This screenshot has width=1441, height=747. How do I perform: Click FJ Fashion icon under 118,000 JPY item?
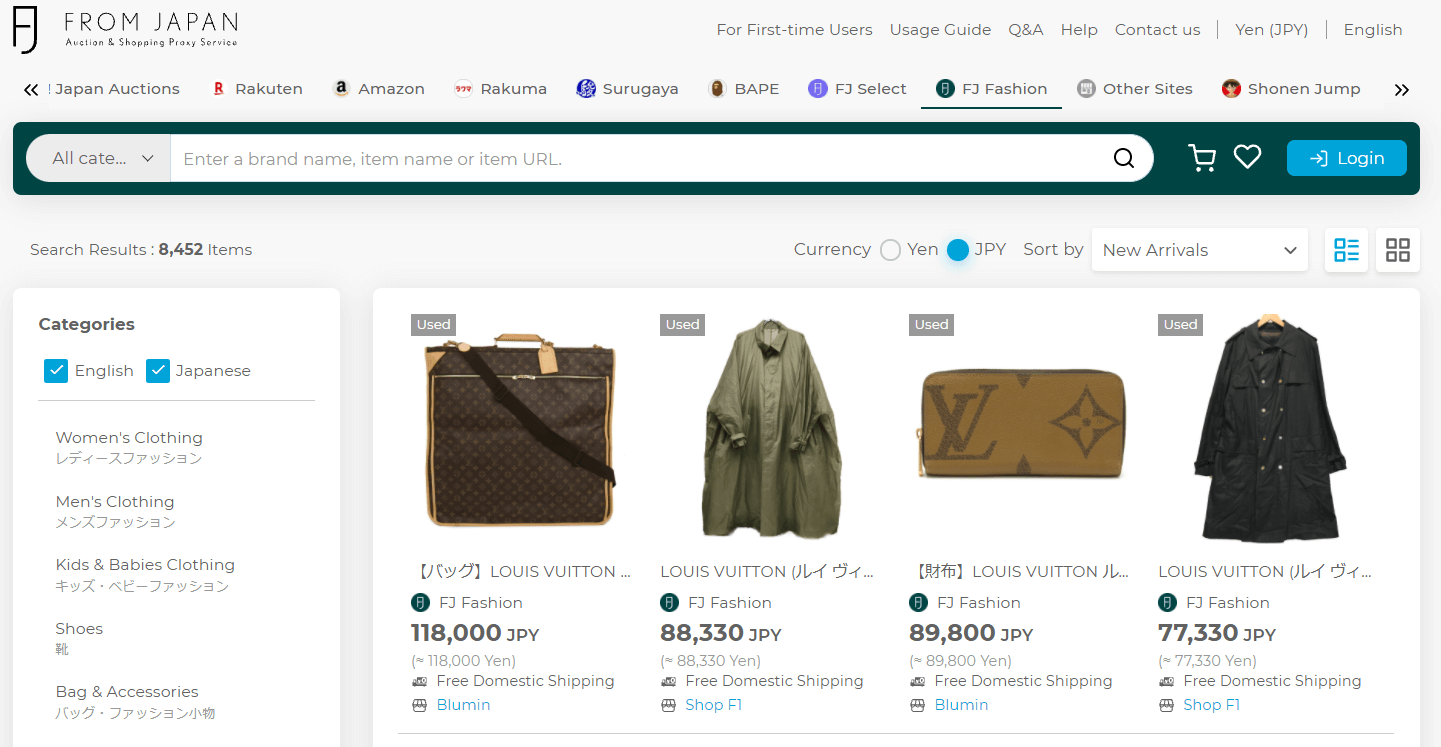pyautogui.click(x=420, y=602)
